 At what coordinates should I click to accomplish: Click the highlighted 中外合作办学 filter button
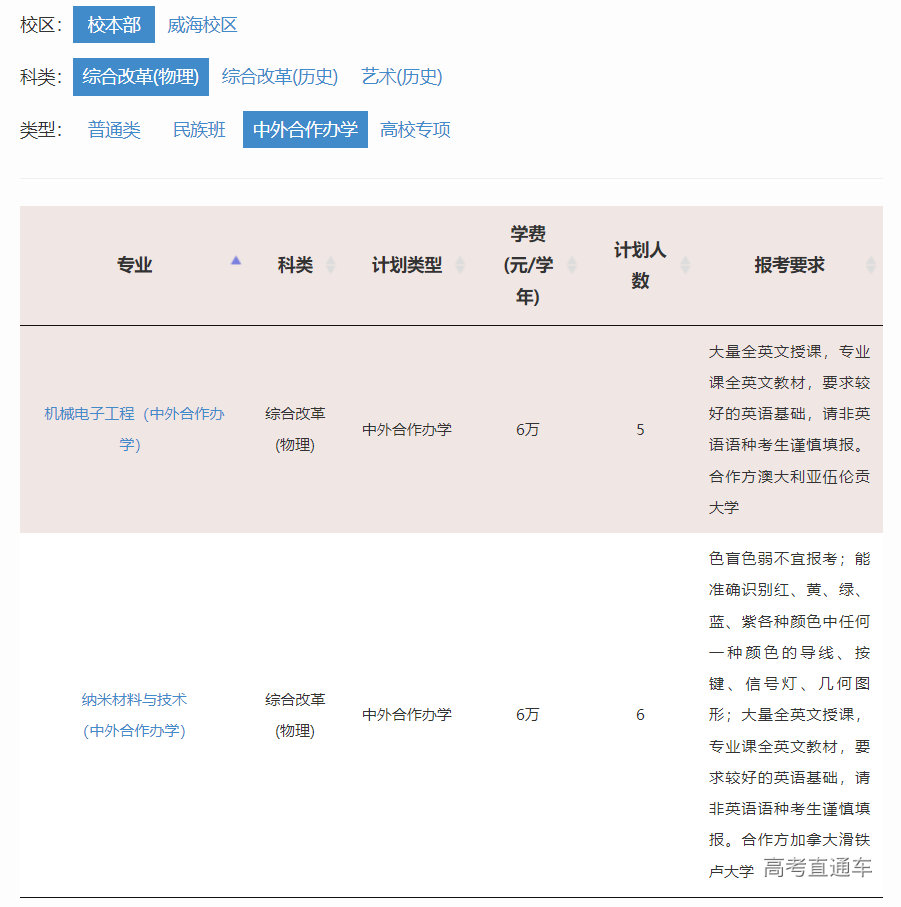(x=305, y=129)
